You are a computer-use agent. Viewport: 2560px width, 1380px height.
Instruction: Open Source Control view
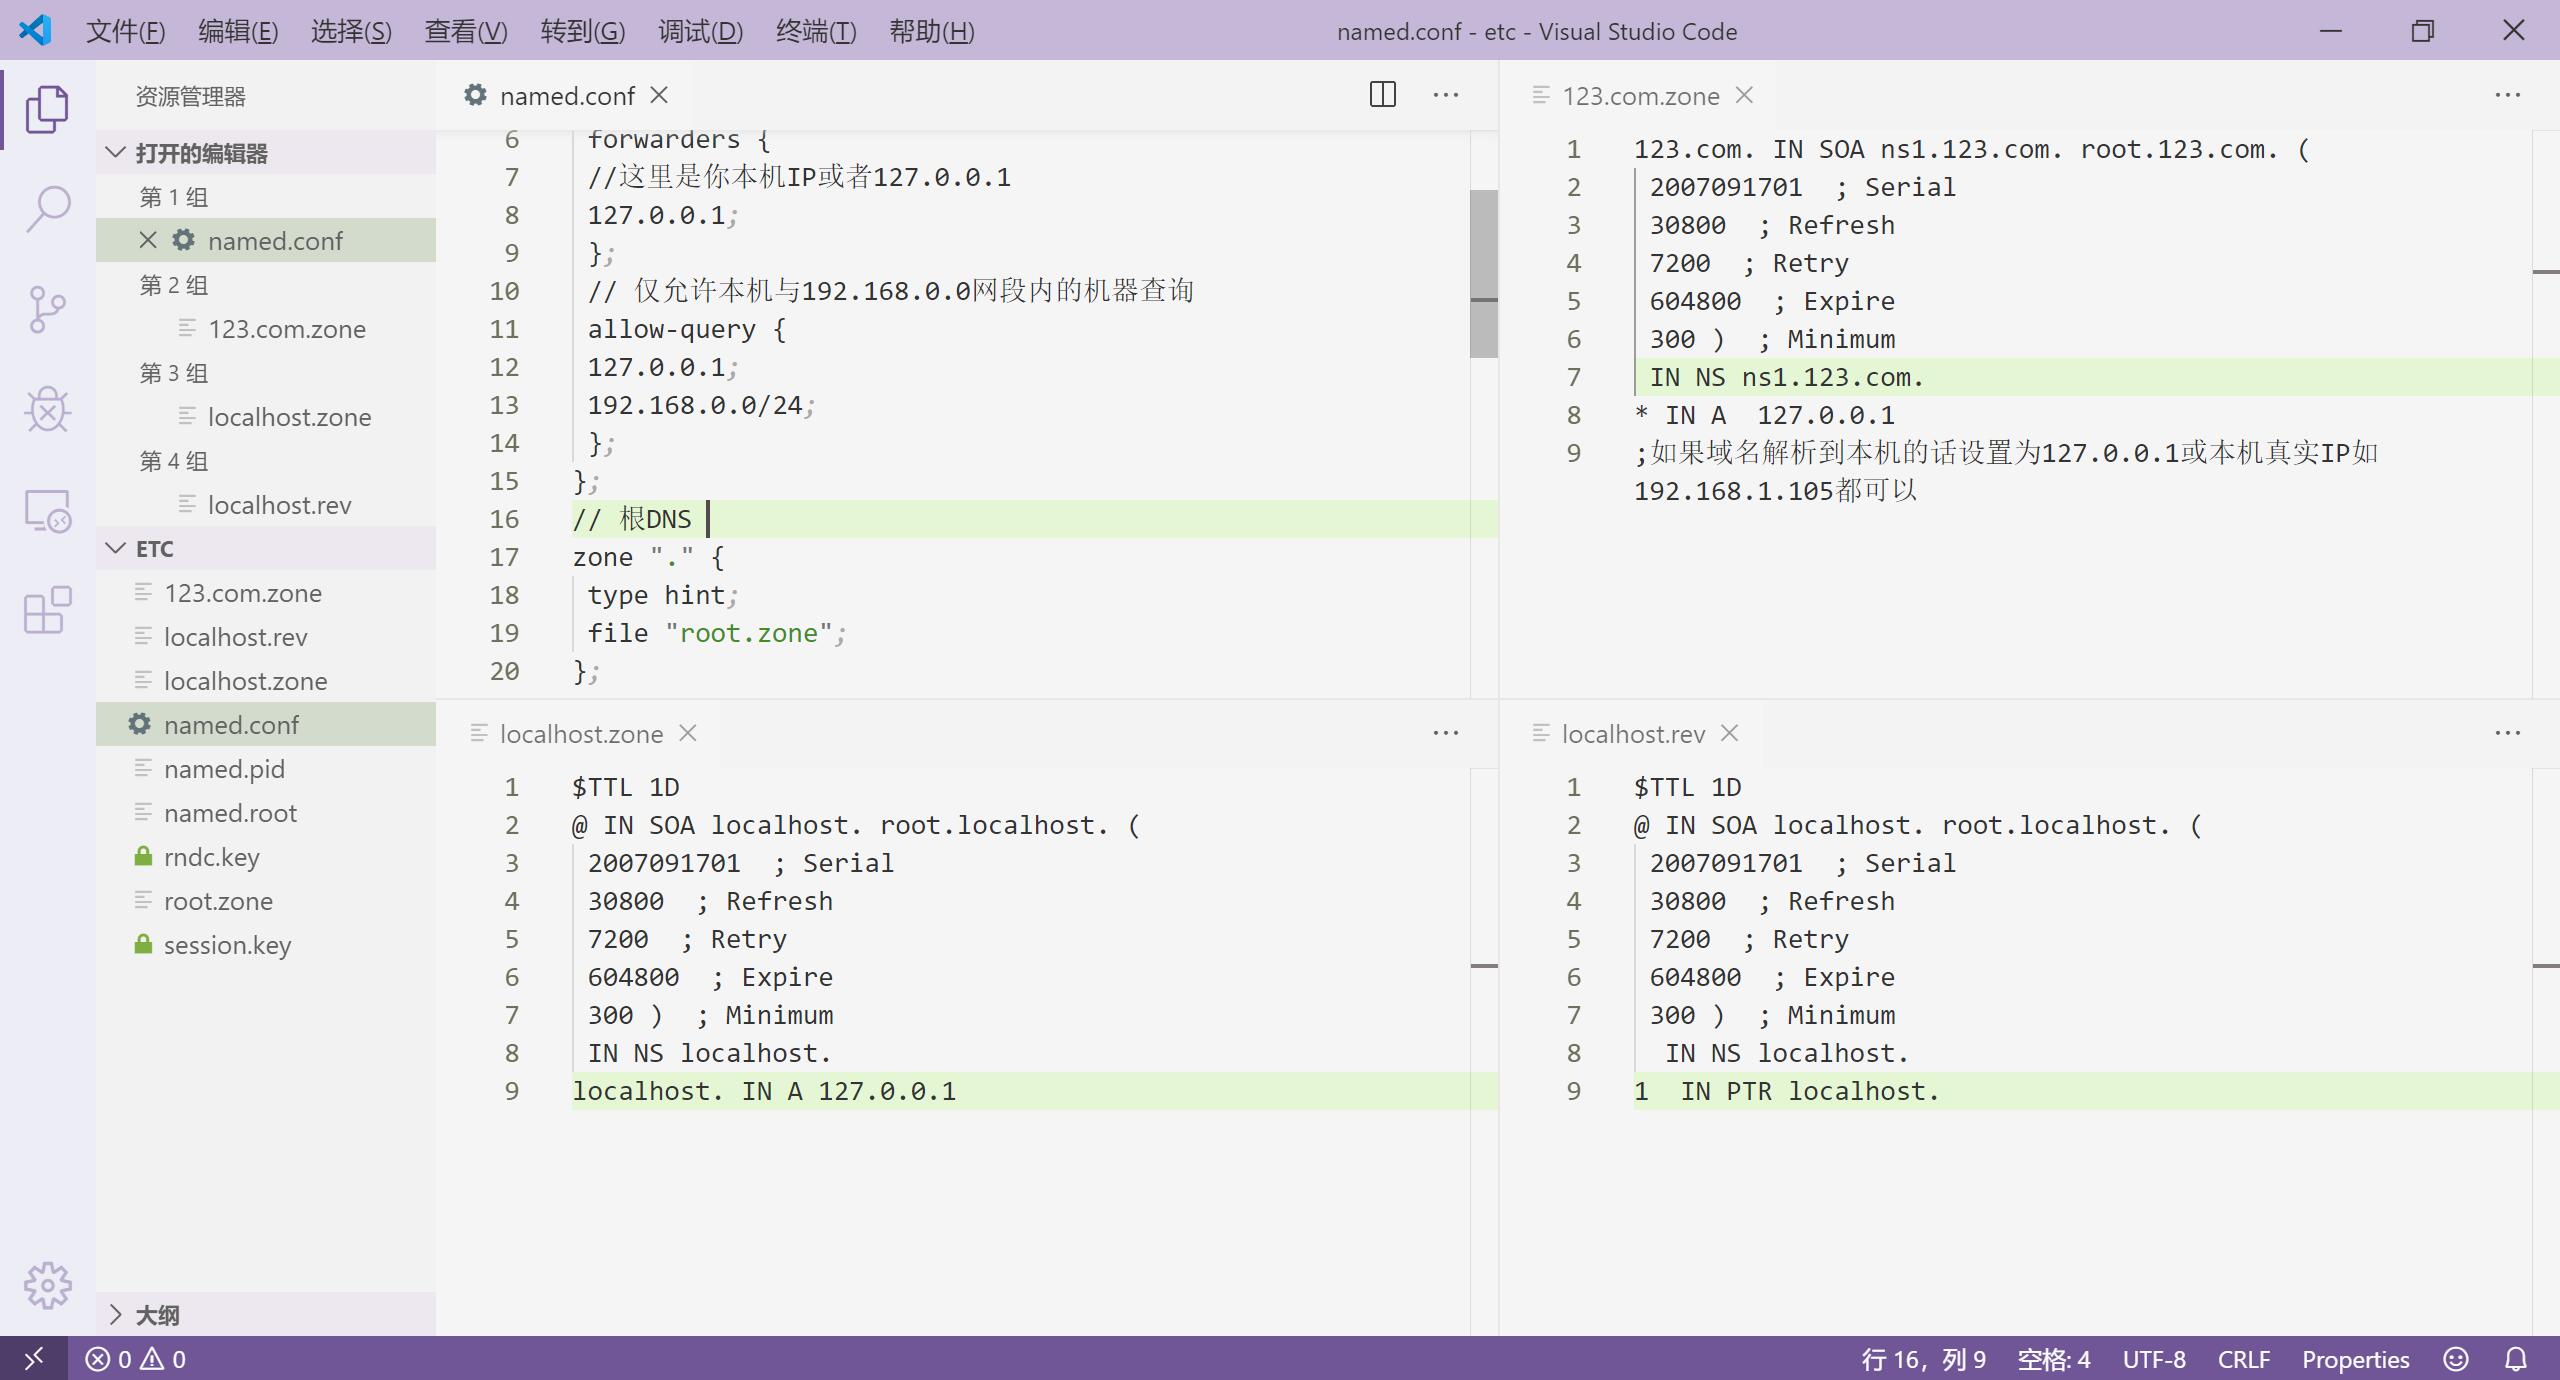click(47, 309)
